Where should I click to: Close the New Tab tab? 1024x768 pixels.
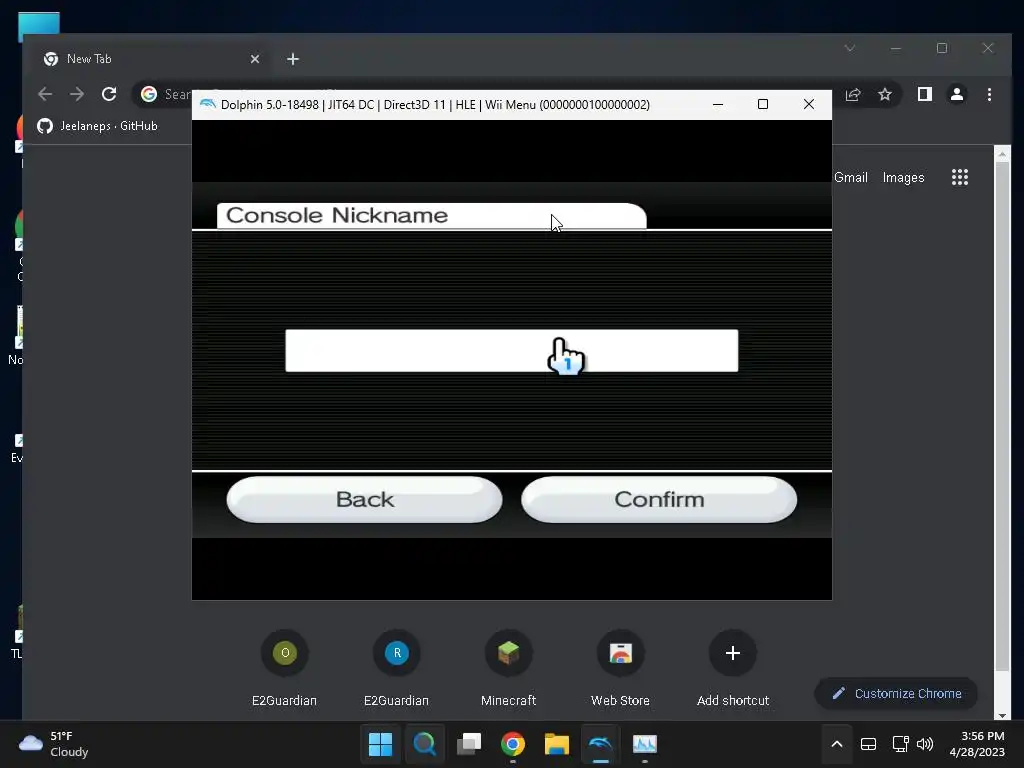click(x=255, y=59)
